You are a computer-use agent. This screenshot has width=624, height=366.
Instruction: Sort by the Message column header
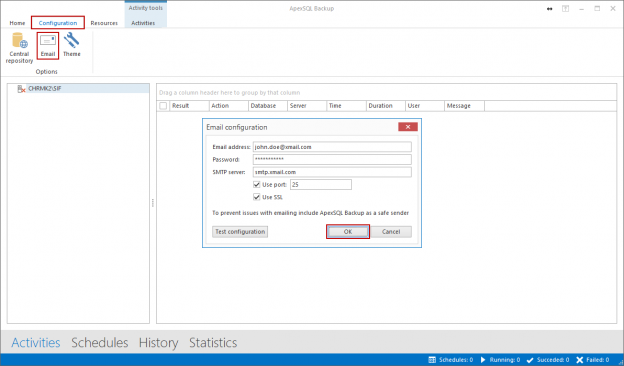464,106
